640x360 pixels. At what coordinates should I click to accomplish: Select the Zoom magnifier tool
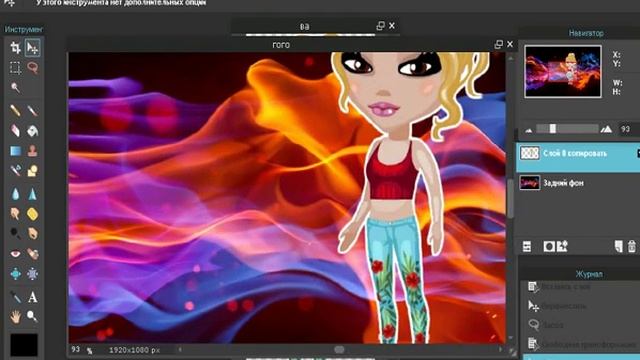[x=32, y=316]
